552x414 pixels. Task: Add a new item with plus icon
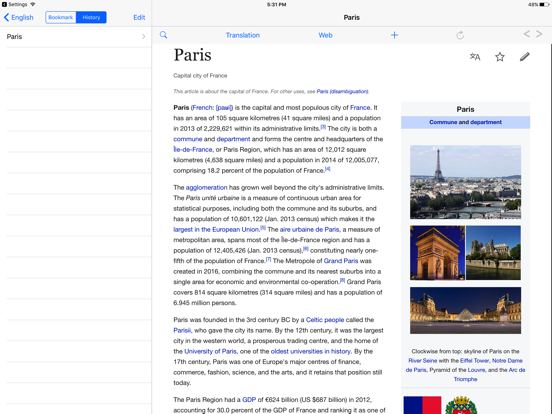tap(394, 35)
